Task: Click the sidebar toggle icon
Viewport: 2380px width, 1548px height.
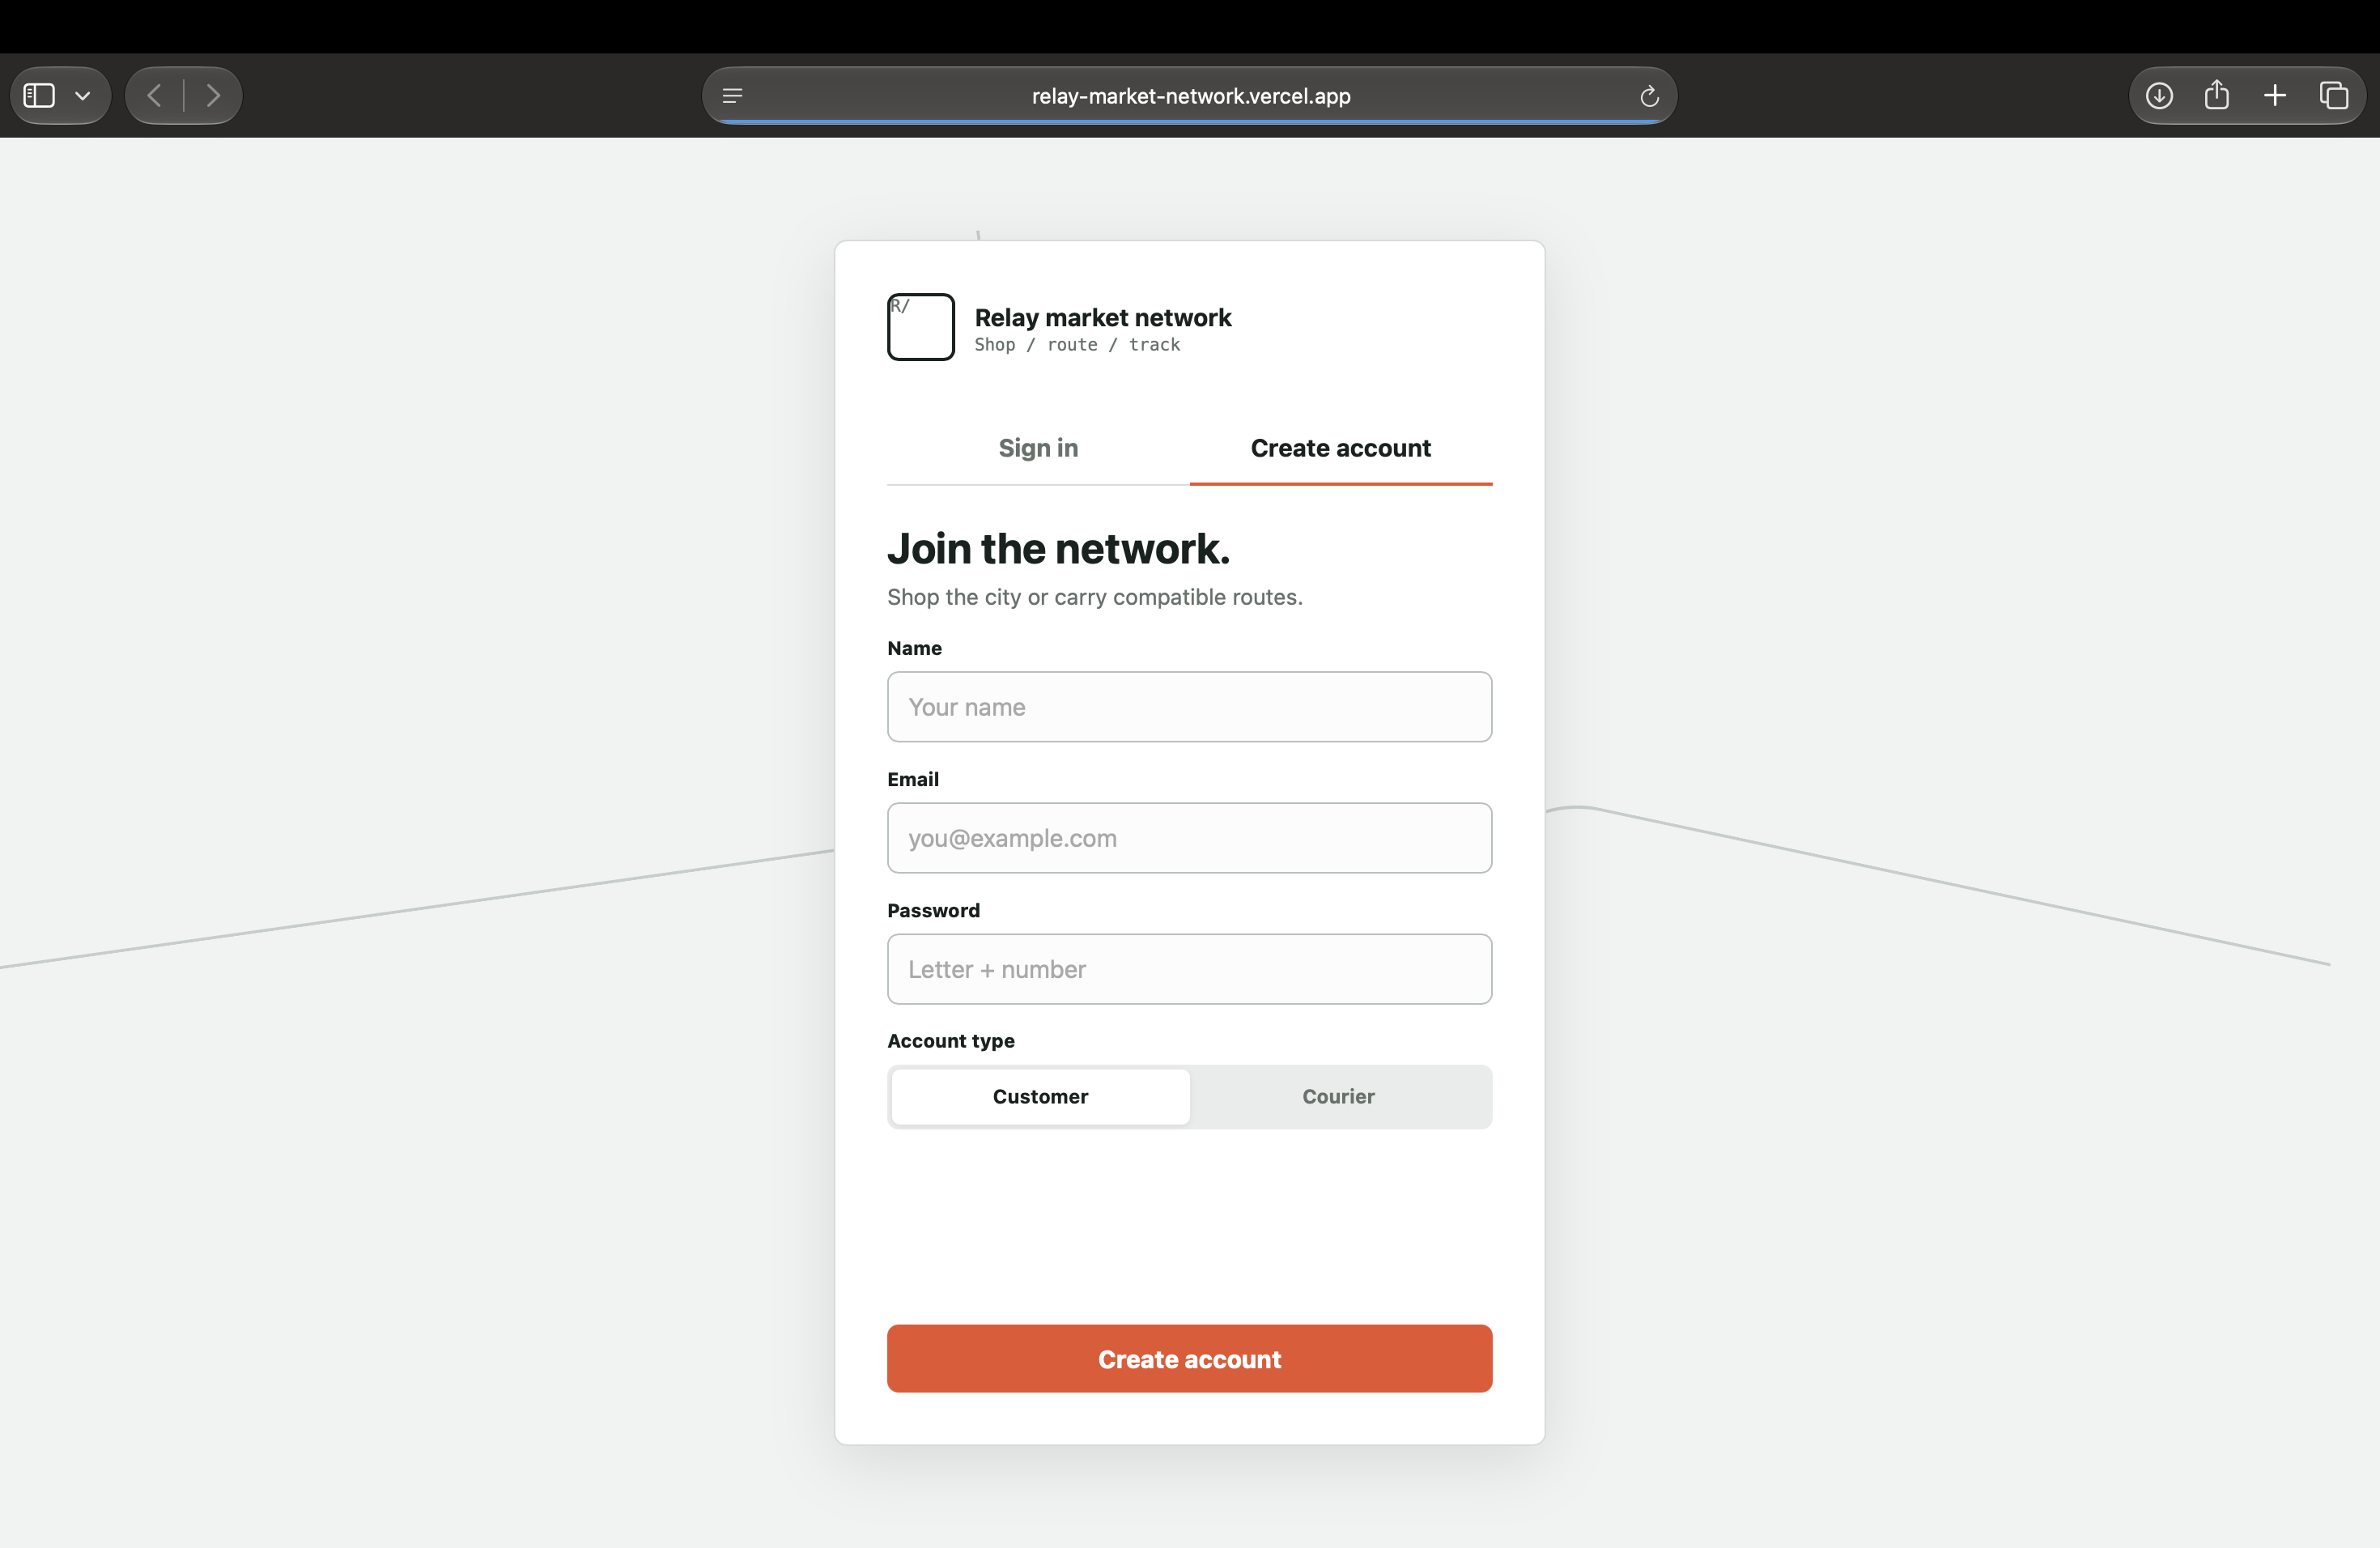Action: tap(39, 96)
